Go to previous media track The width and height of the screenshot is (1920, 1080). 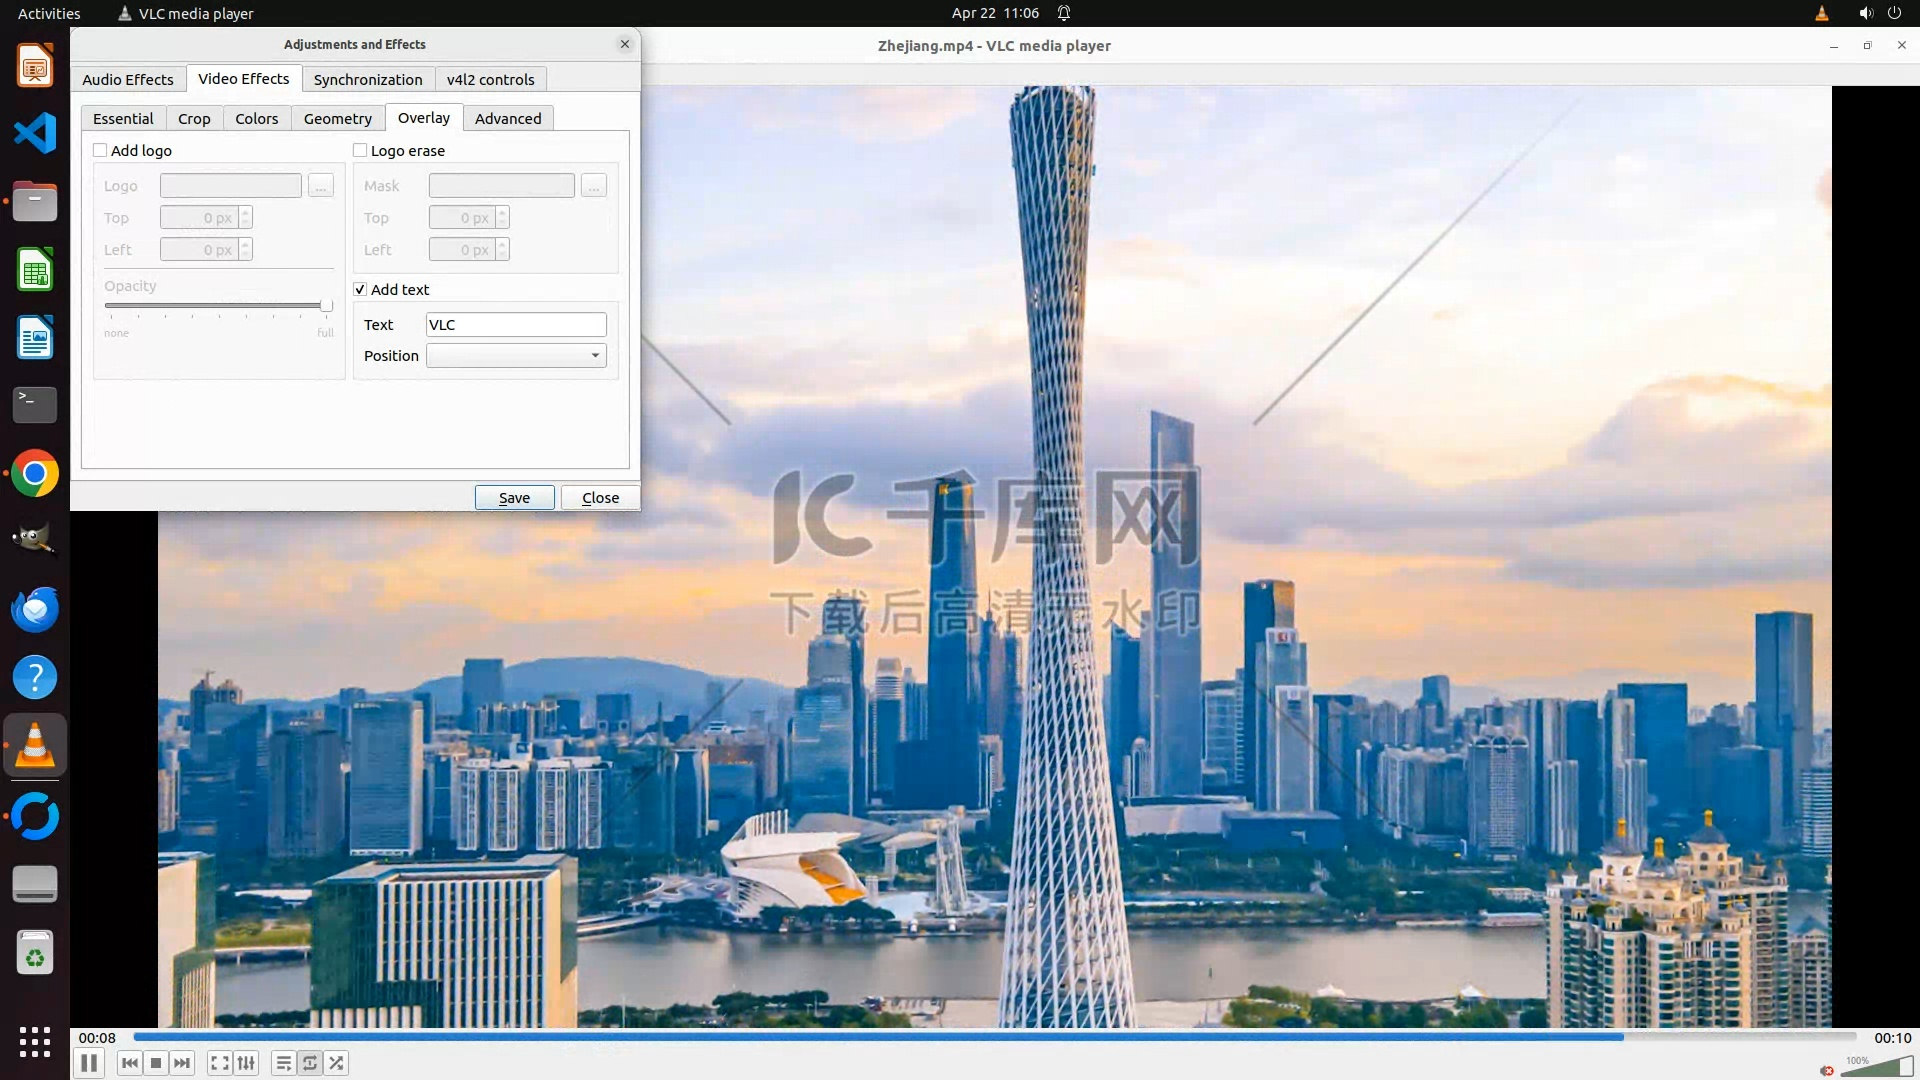pos(130,1063)
